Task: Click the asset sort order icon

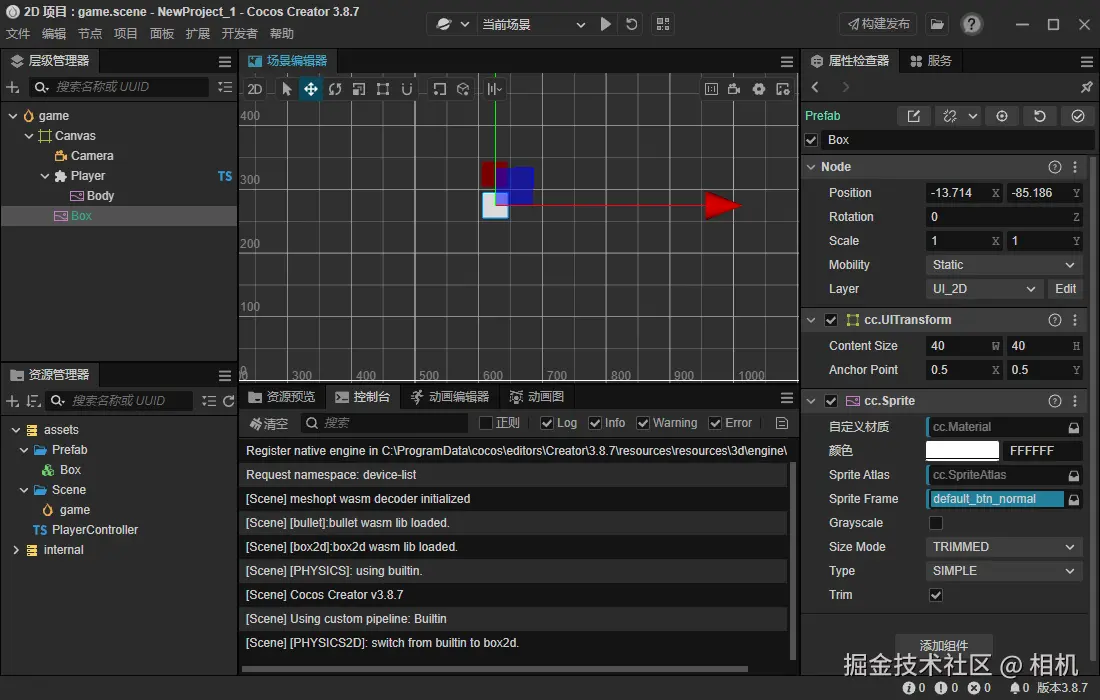Action: coord(33,401)
